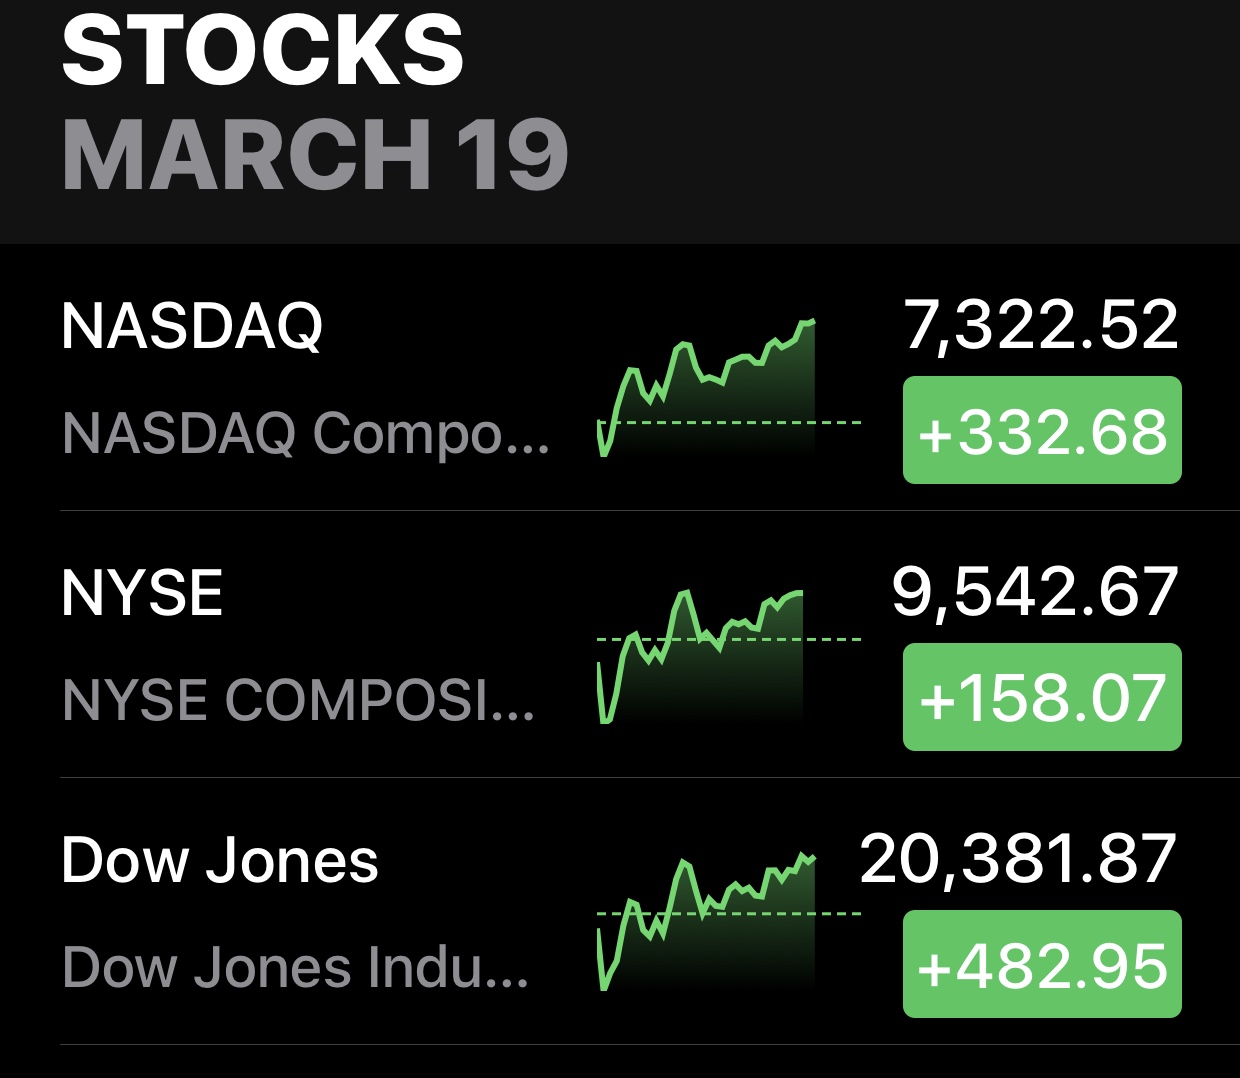Tap the NYSE price 9,542.67
Viewport: 1240px width, 1078px height.
(1035, 592)
